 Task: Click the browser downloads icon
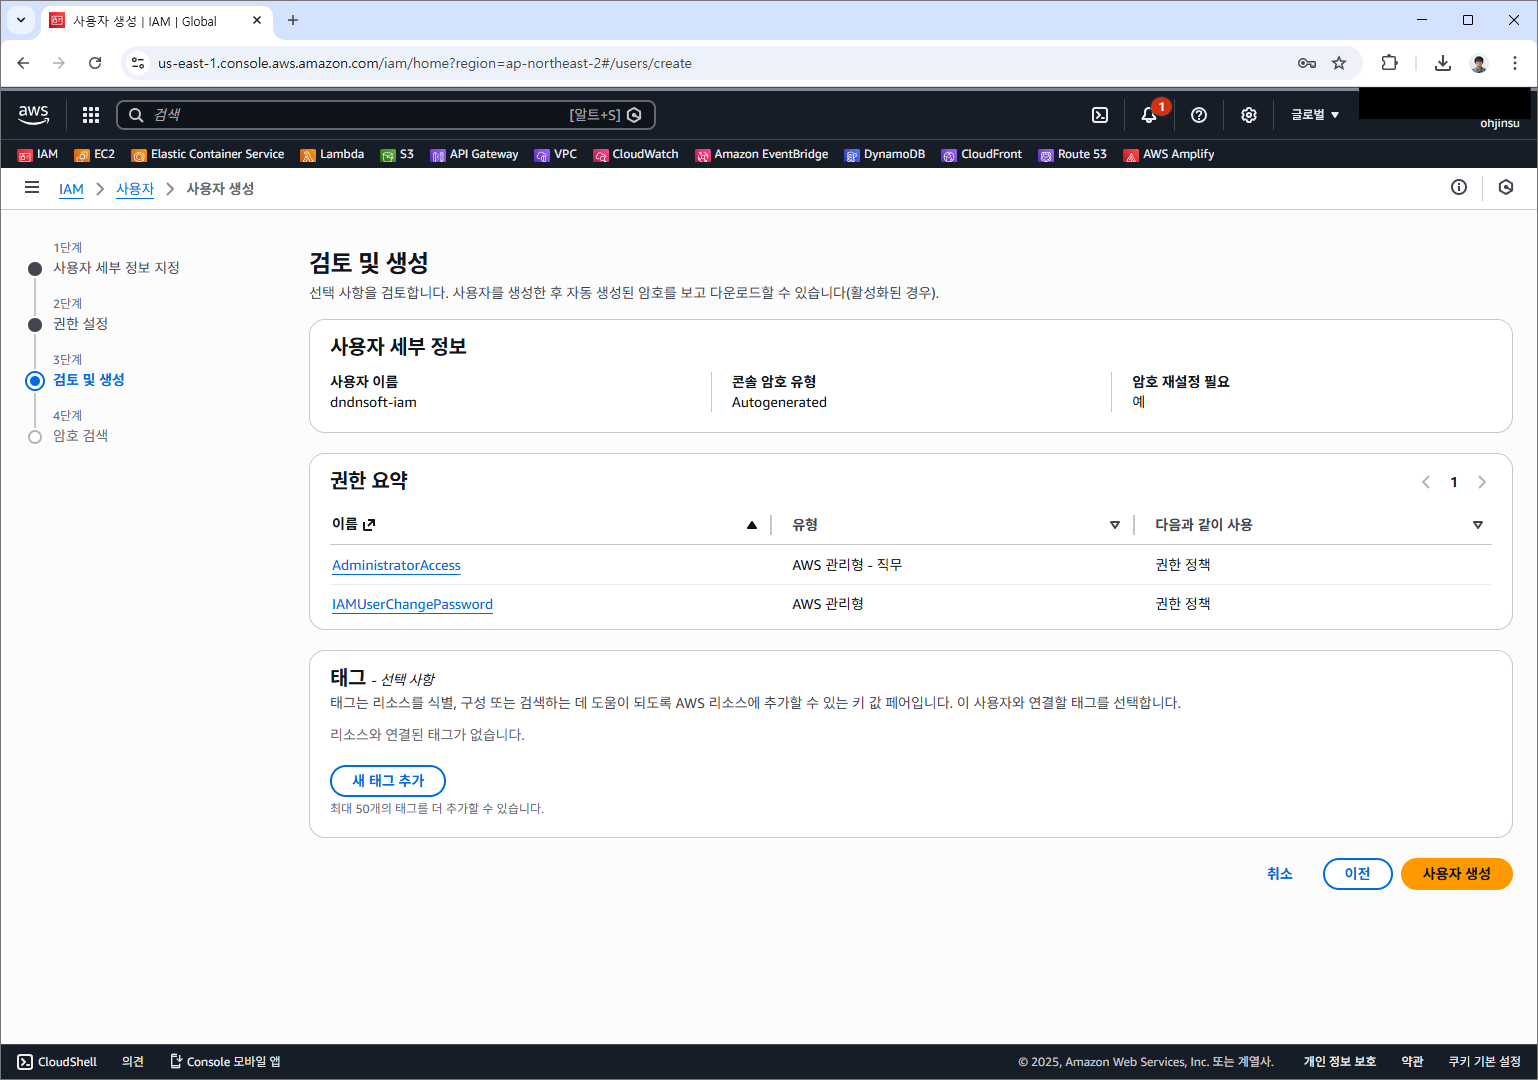[1442, 62]
